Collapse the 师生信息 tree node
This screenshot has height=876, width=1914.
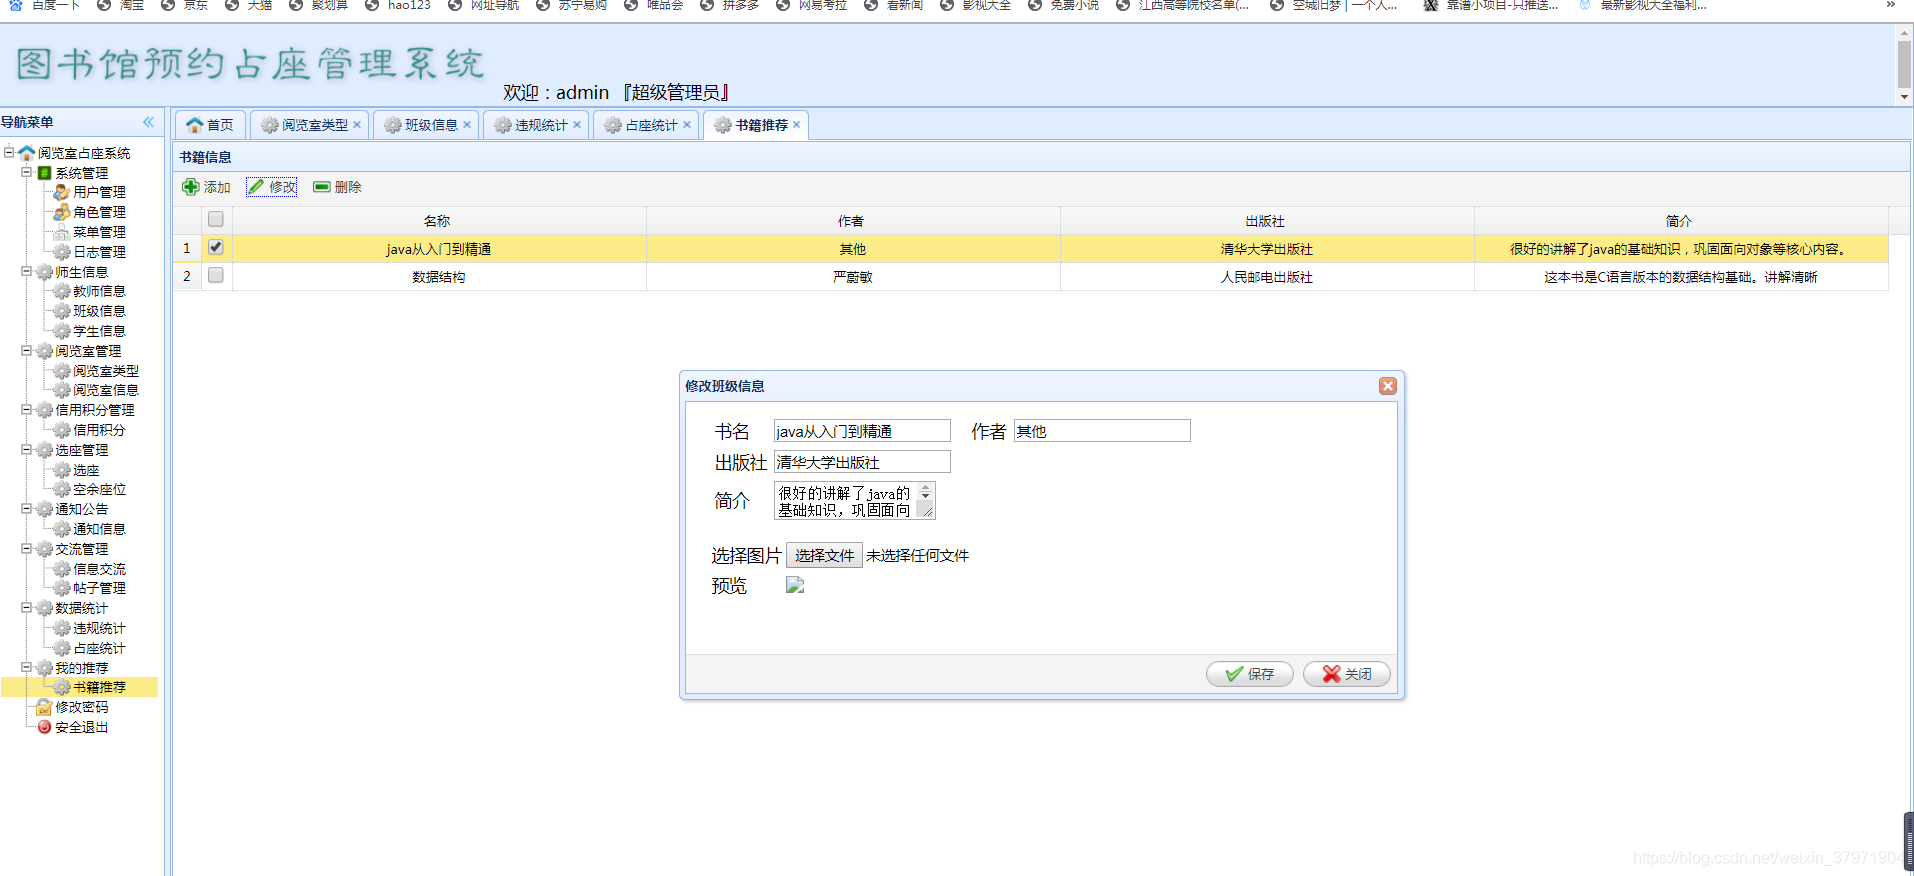tap(27, 272)
